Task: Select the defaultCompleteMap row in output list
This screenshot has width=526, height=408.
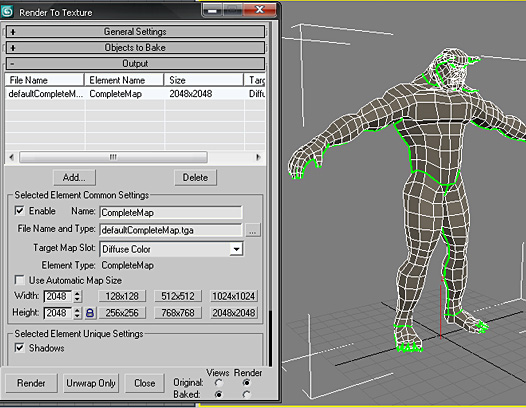Action: coord(135,94)
